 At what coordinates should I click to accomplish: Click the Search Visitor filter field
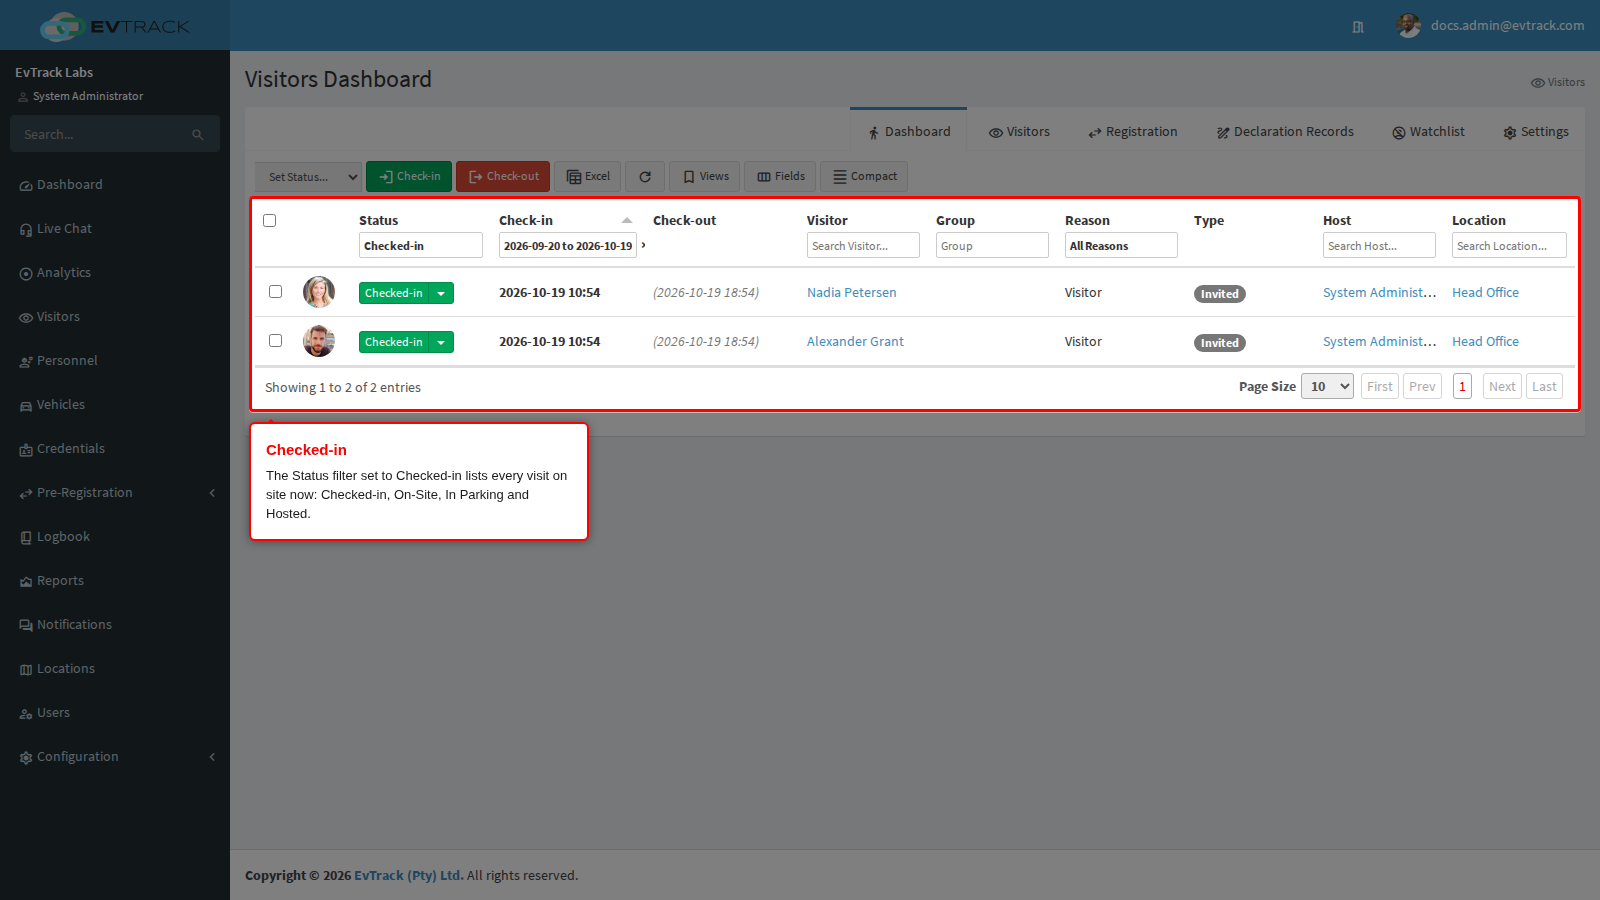[x=863, y=246]
